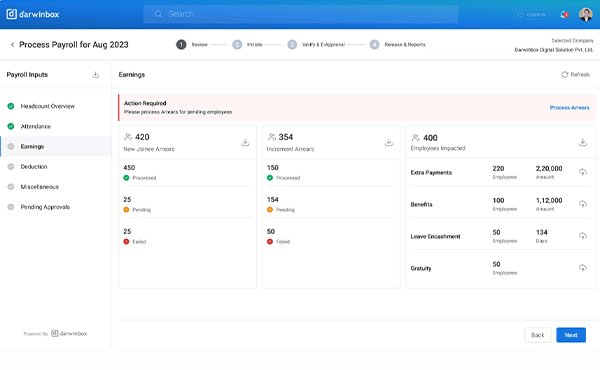The image size is (600, 370).
Task: Download Payroll Inputs using the sidebar icon
Action: [96, 75]
